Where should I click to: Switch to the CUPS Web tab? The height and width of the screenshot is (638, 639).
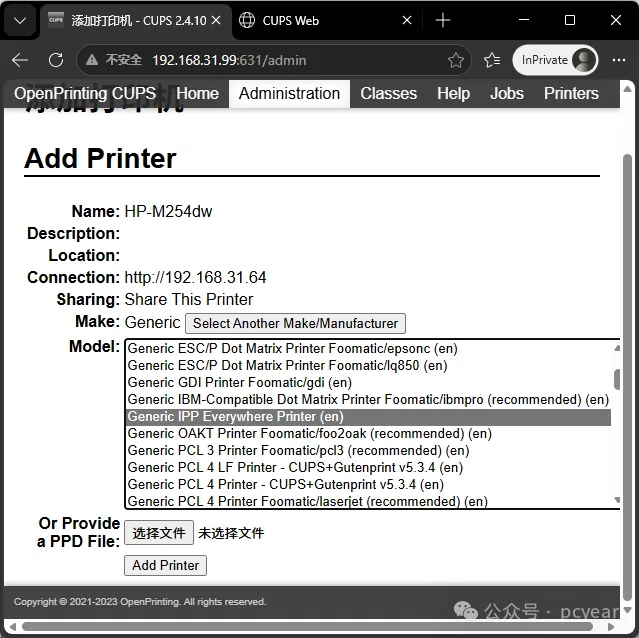(x=325, y=20)
